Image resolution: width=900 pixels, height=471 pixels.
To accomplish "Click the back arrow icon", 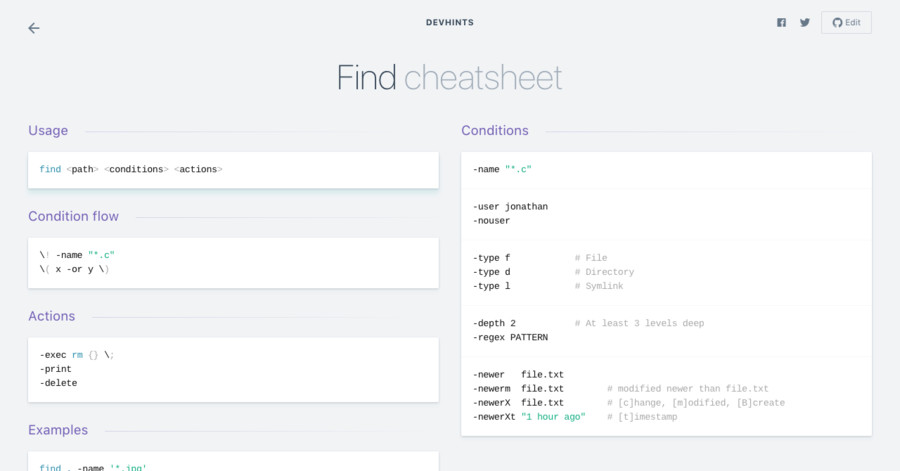I will [x=34, y=28].
